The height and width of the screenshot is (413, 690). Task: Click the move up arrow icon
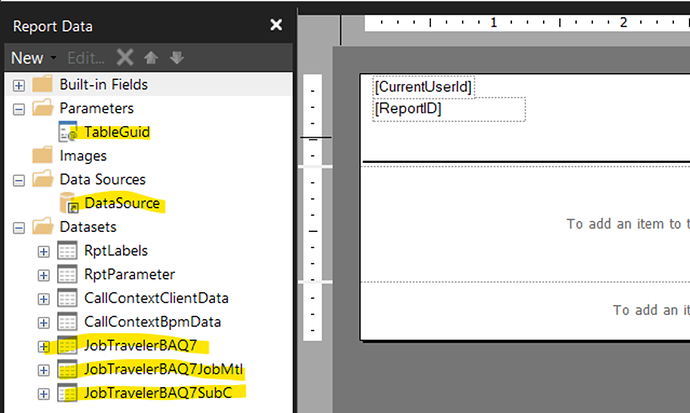pos(151,58)
